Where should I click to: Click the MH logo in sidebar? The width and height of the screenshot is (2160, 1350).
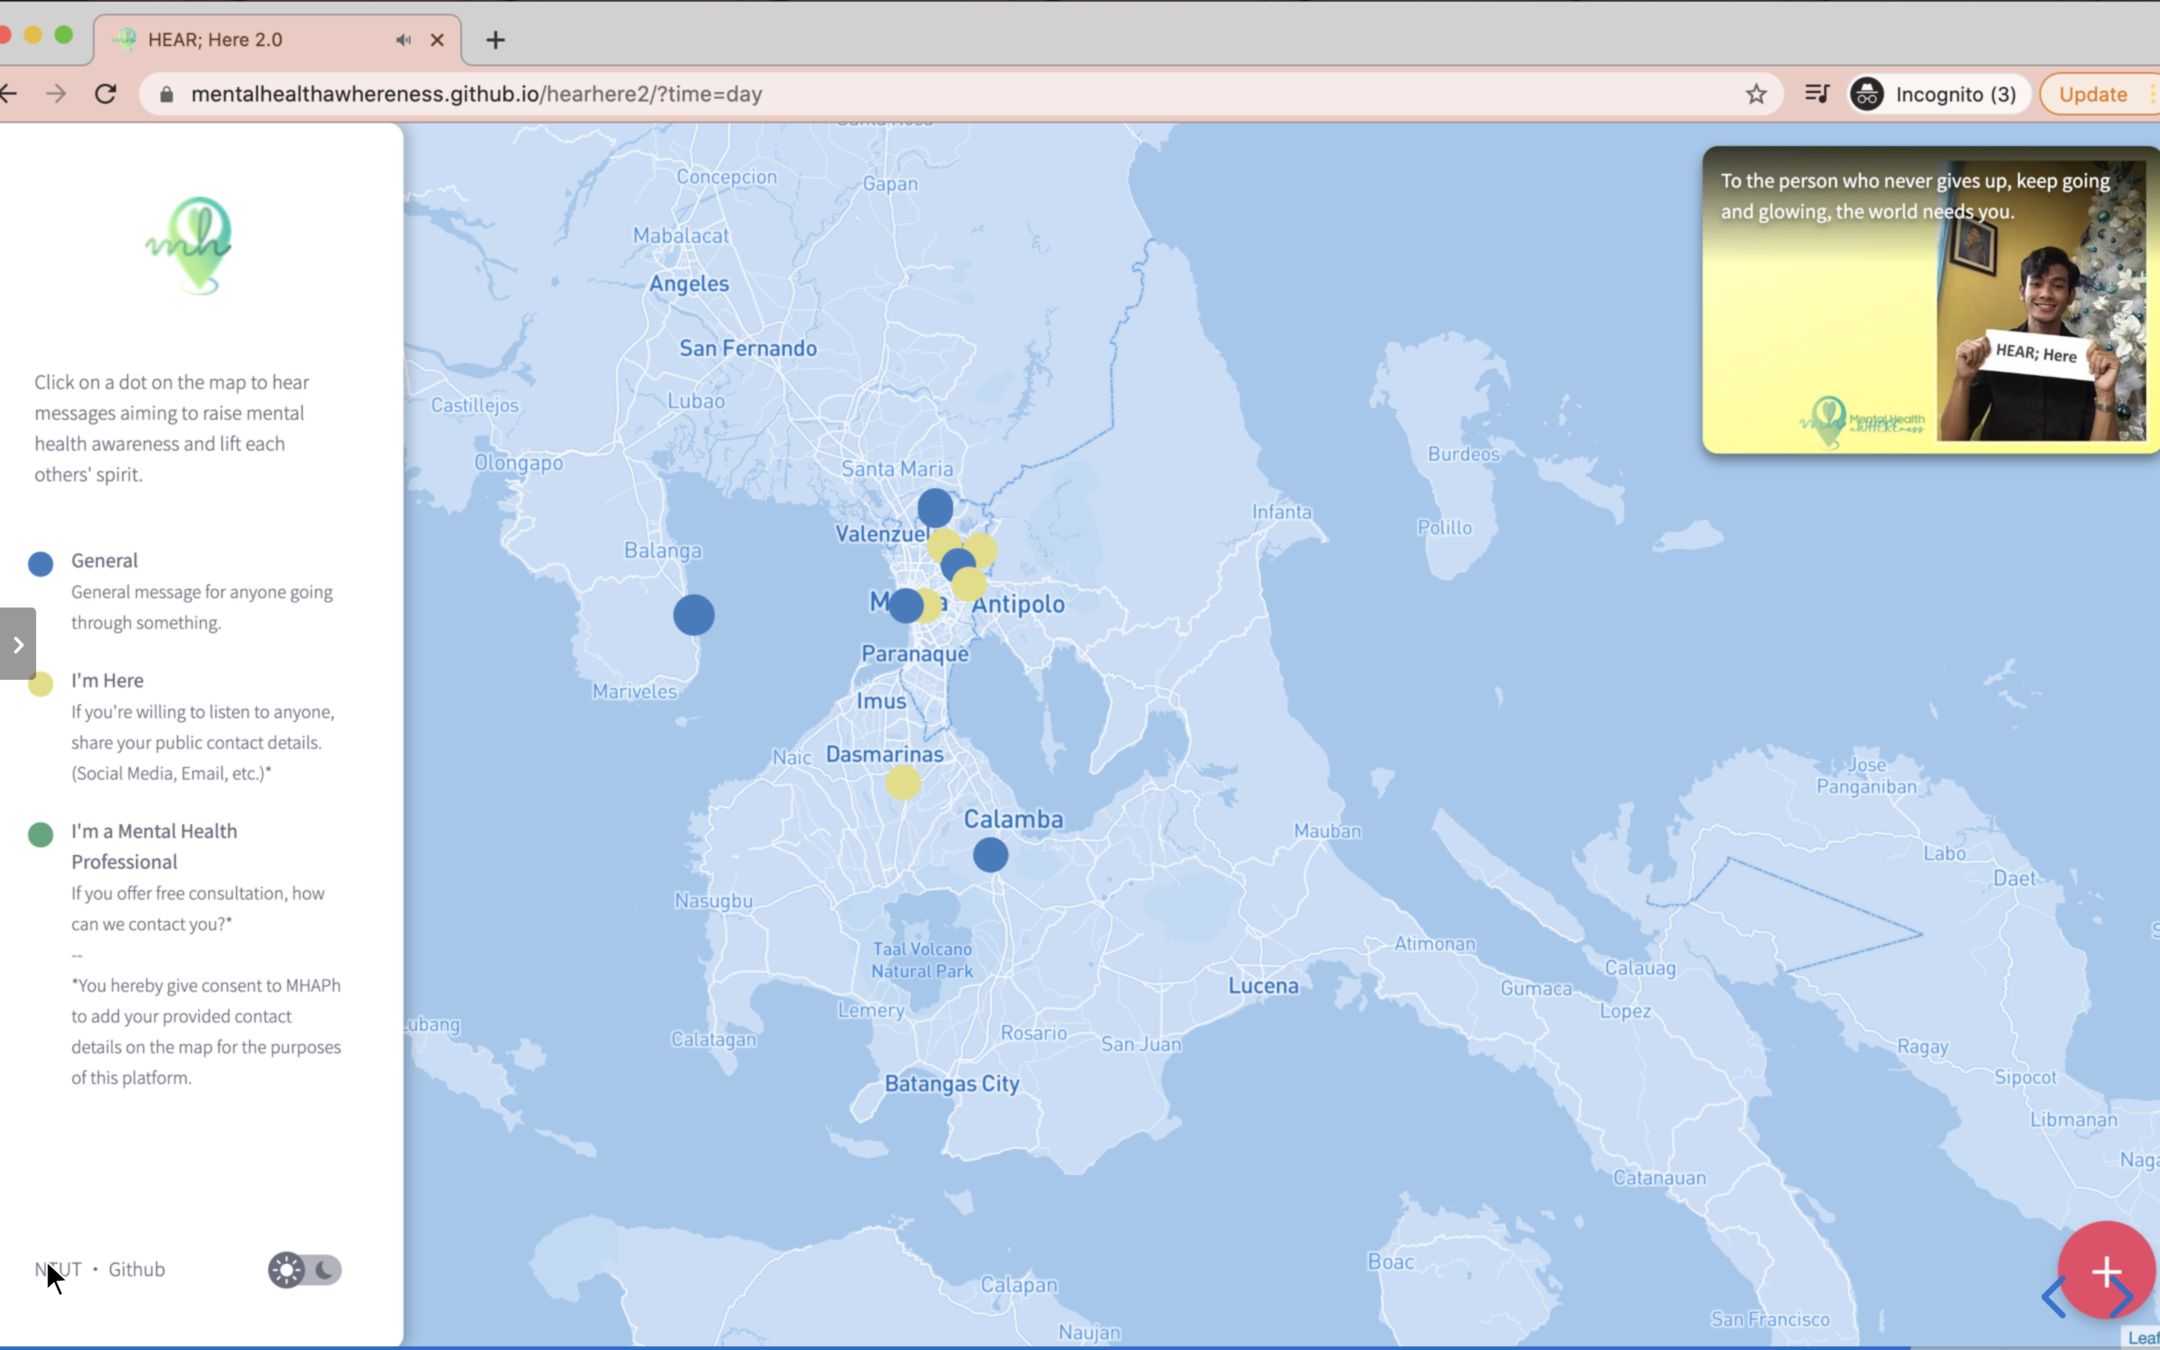191,245
